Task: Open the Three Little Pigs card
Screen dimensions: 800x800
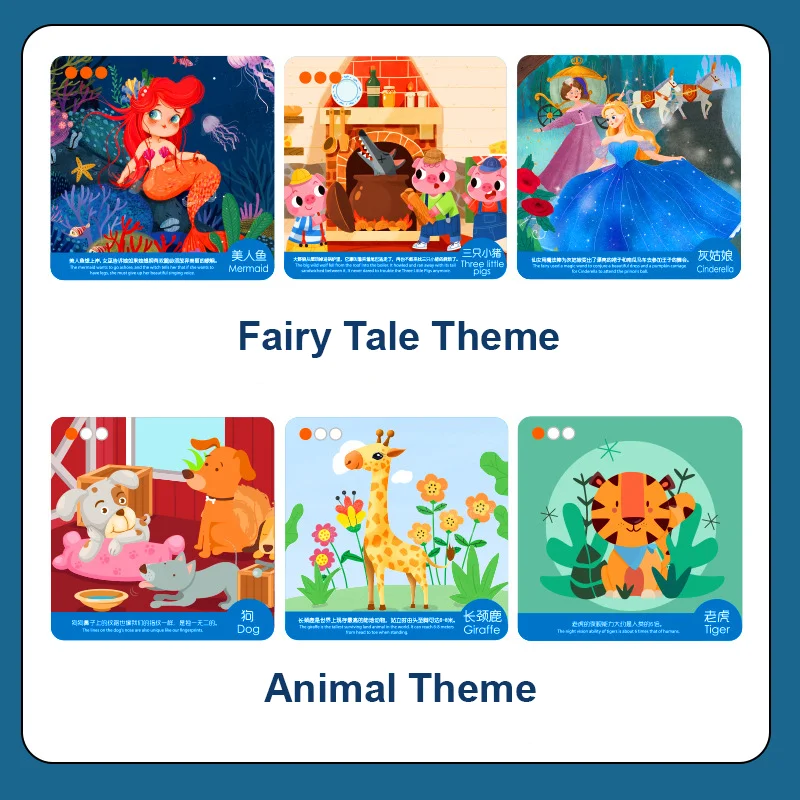Action: pos(395,167)
